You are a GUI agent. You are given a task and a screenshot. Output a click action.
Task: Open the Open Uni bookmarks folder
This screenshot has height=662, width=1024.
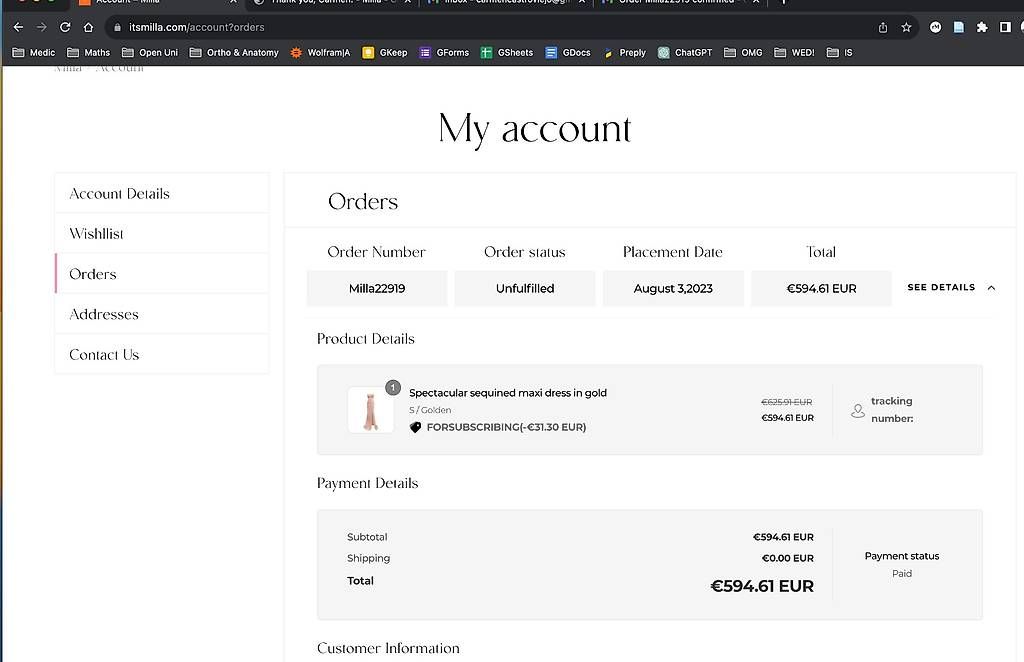tap(150, 52)
